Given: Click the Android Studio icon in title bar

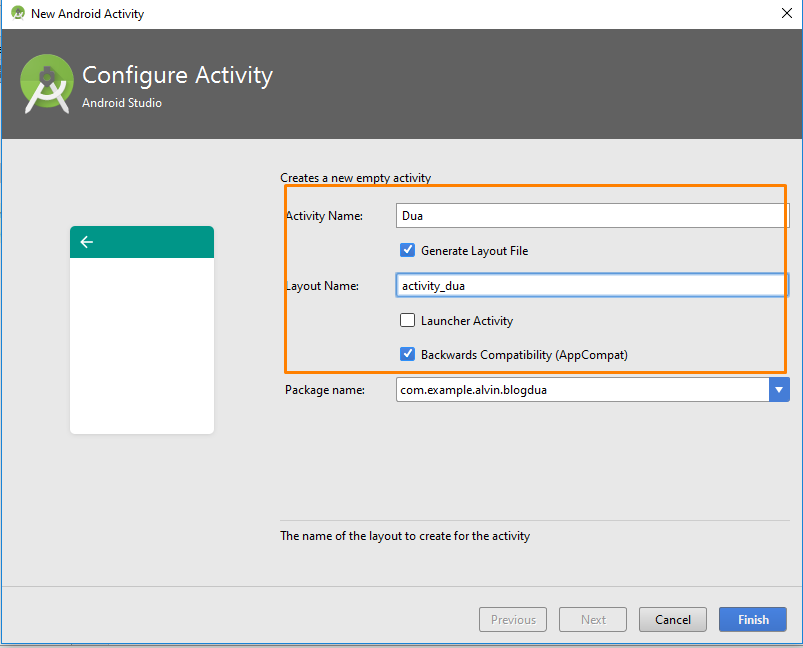Looking at the screenshot, I should coord(17,14).
